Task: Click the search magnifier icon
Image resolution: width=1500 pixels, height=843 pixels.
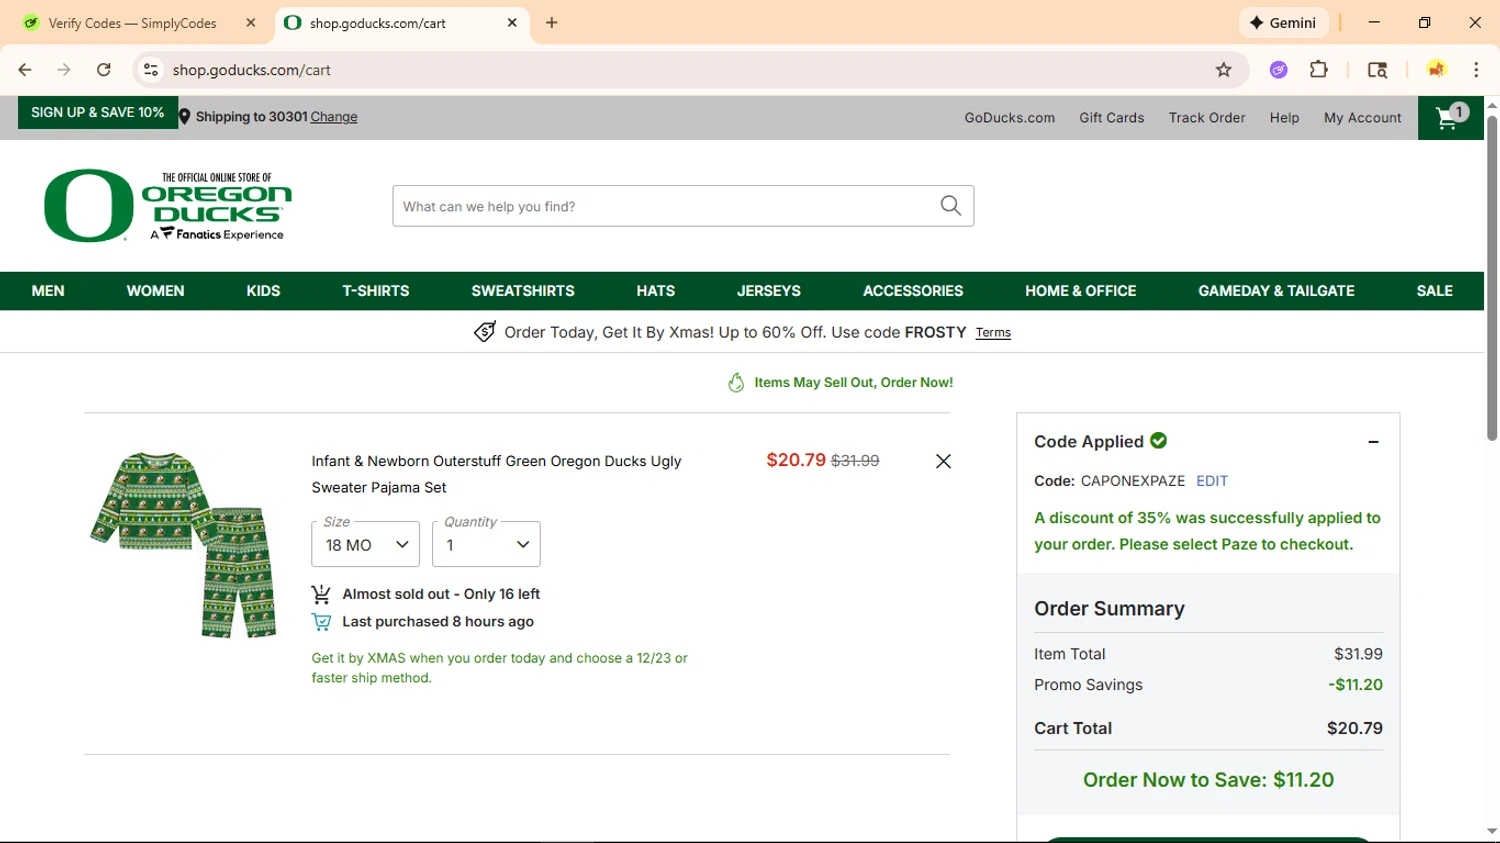Action: click(950, 206)
